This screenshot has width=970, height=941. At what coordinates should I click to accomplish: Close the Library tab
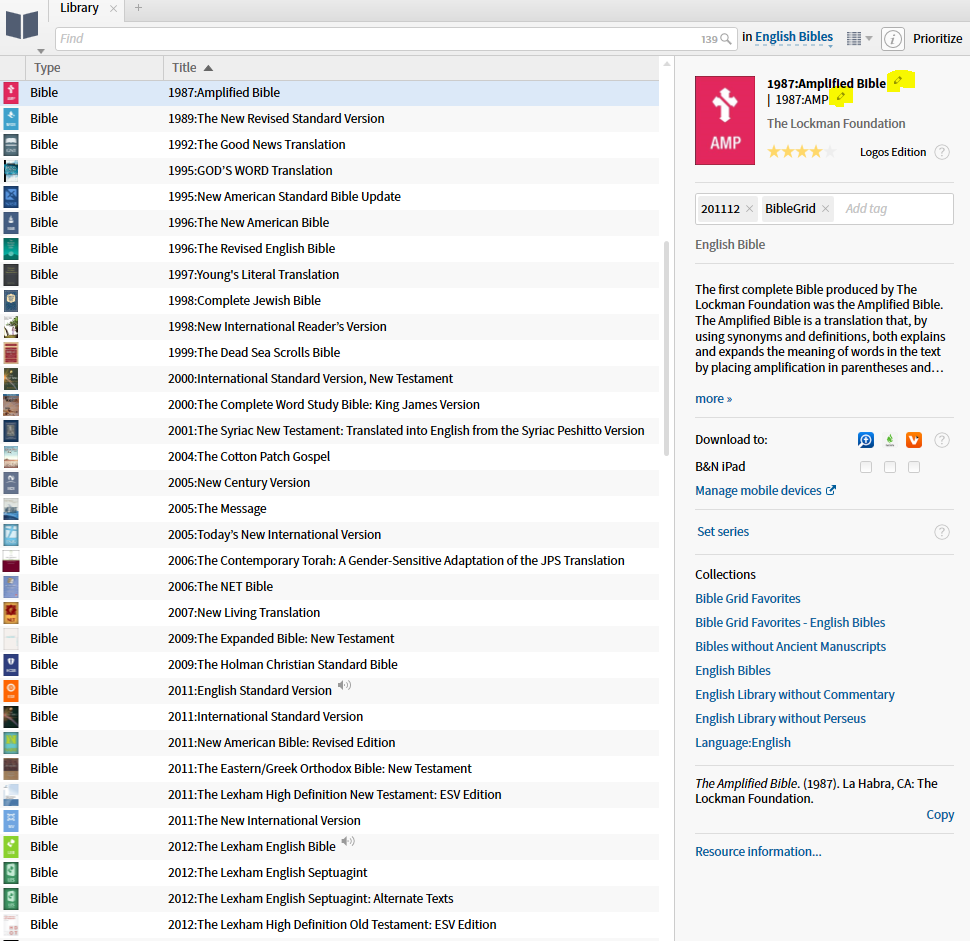pyautogui.click(x=113, y=9)
